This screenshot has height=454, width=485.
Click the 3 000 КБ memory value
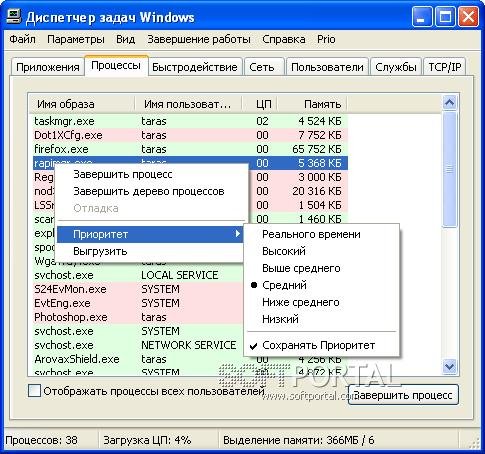coord(320,177)
